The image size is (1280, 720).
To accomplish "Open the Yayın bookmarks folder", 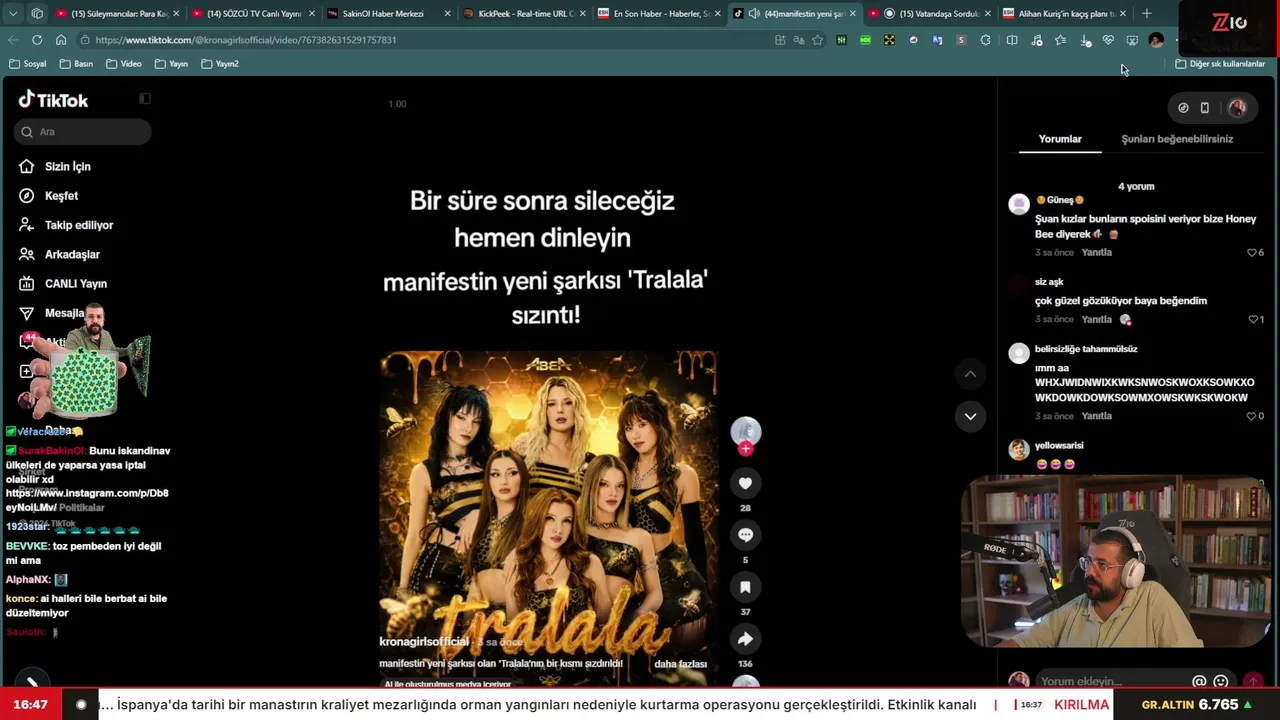I will [x=171, y=64].
